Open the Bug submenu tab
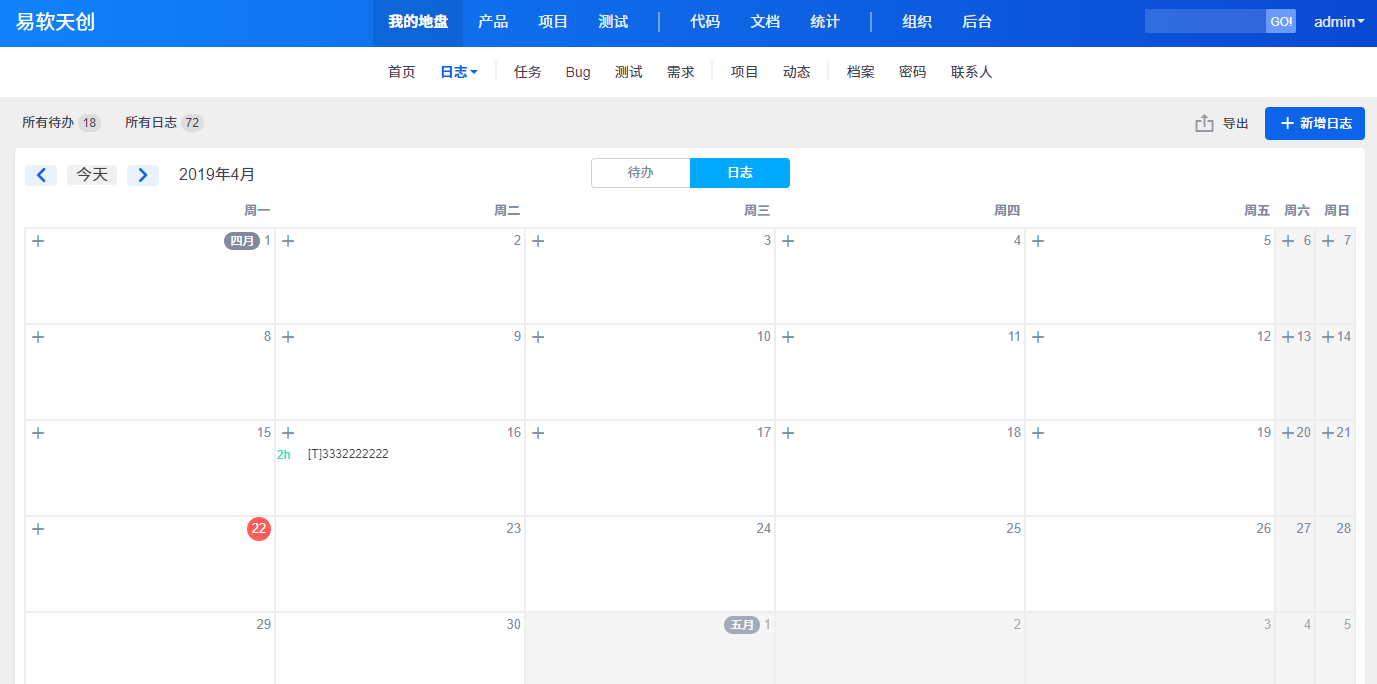Image resolution: width=1377 pixels, height=684 pixels. [x=578, y=72]
